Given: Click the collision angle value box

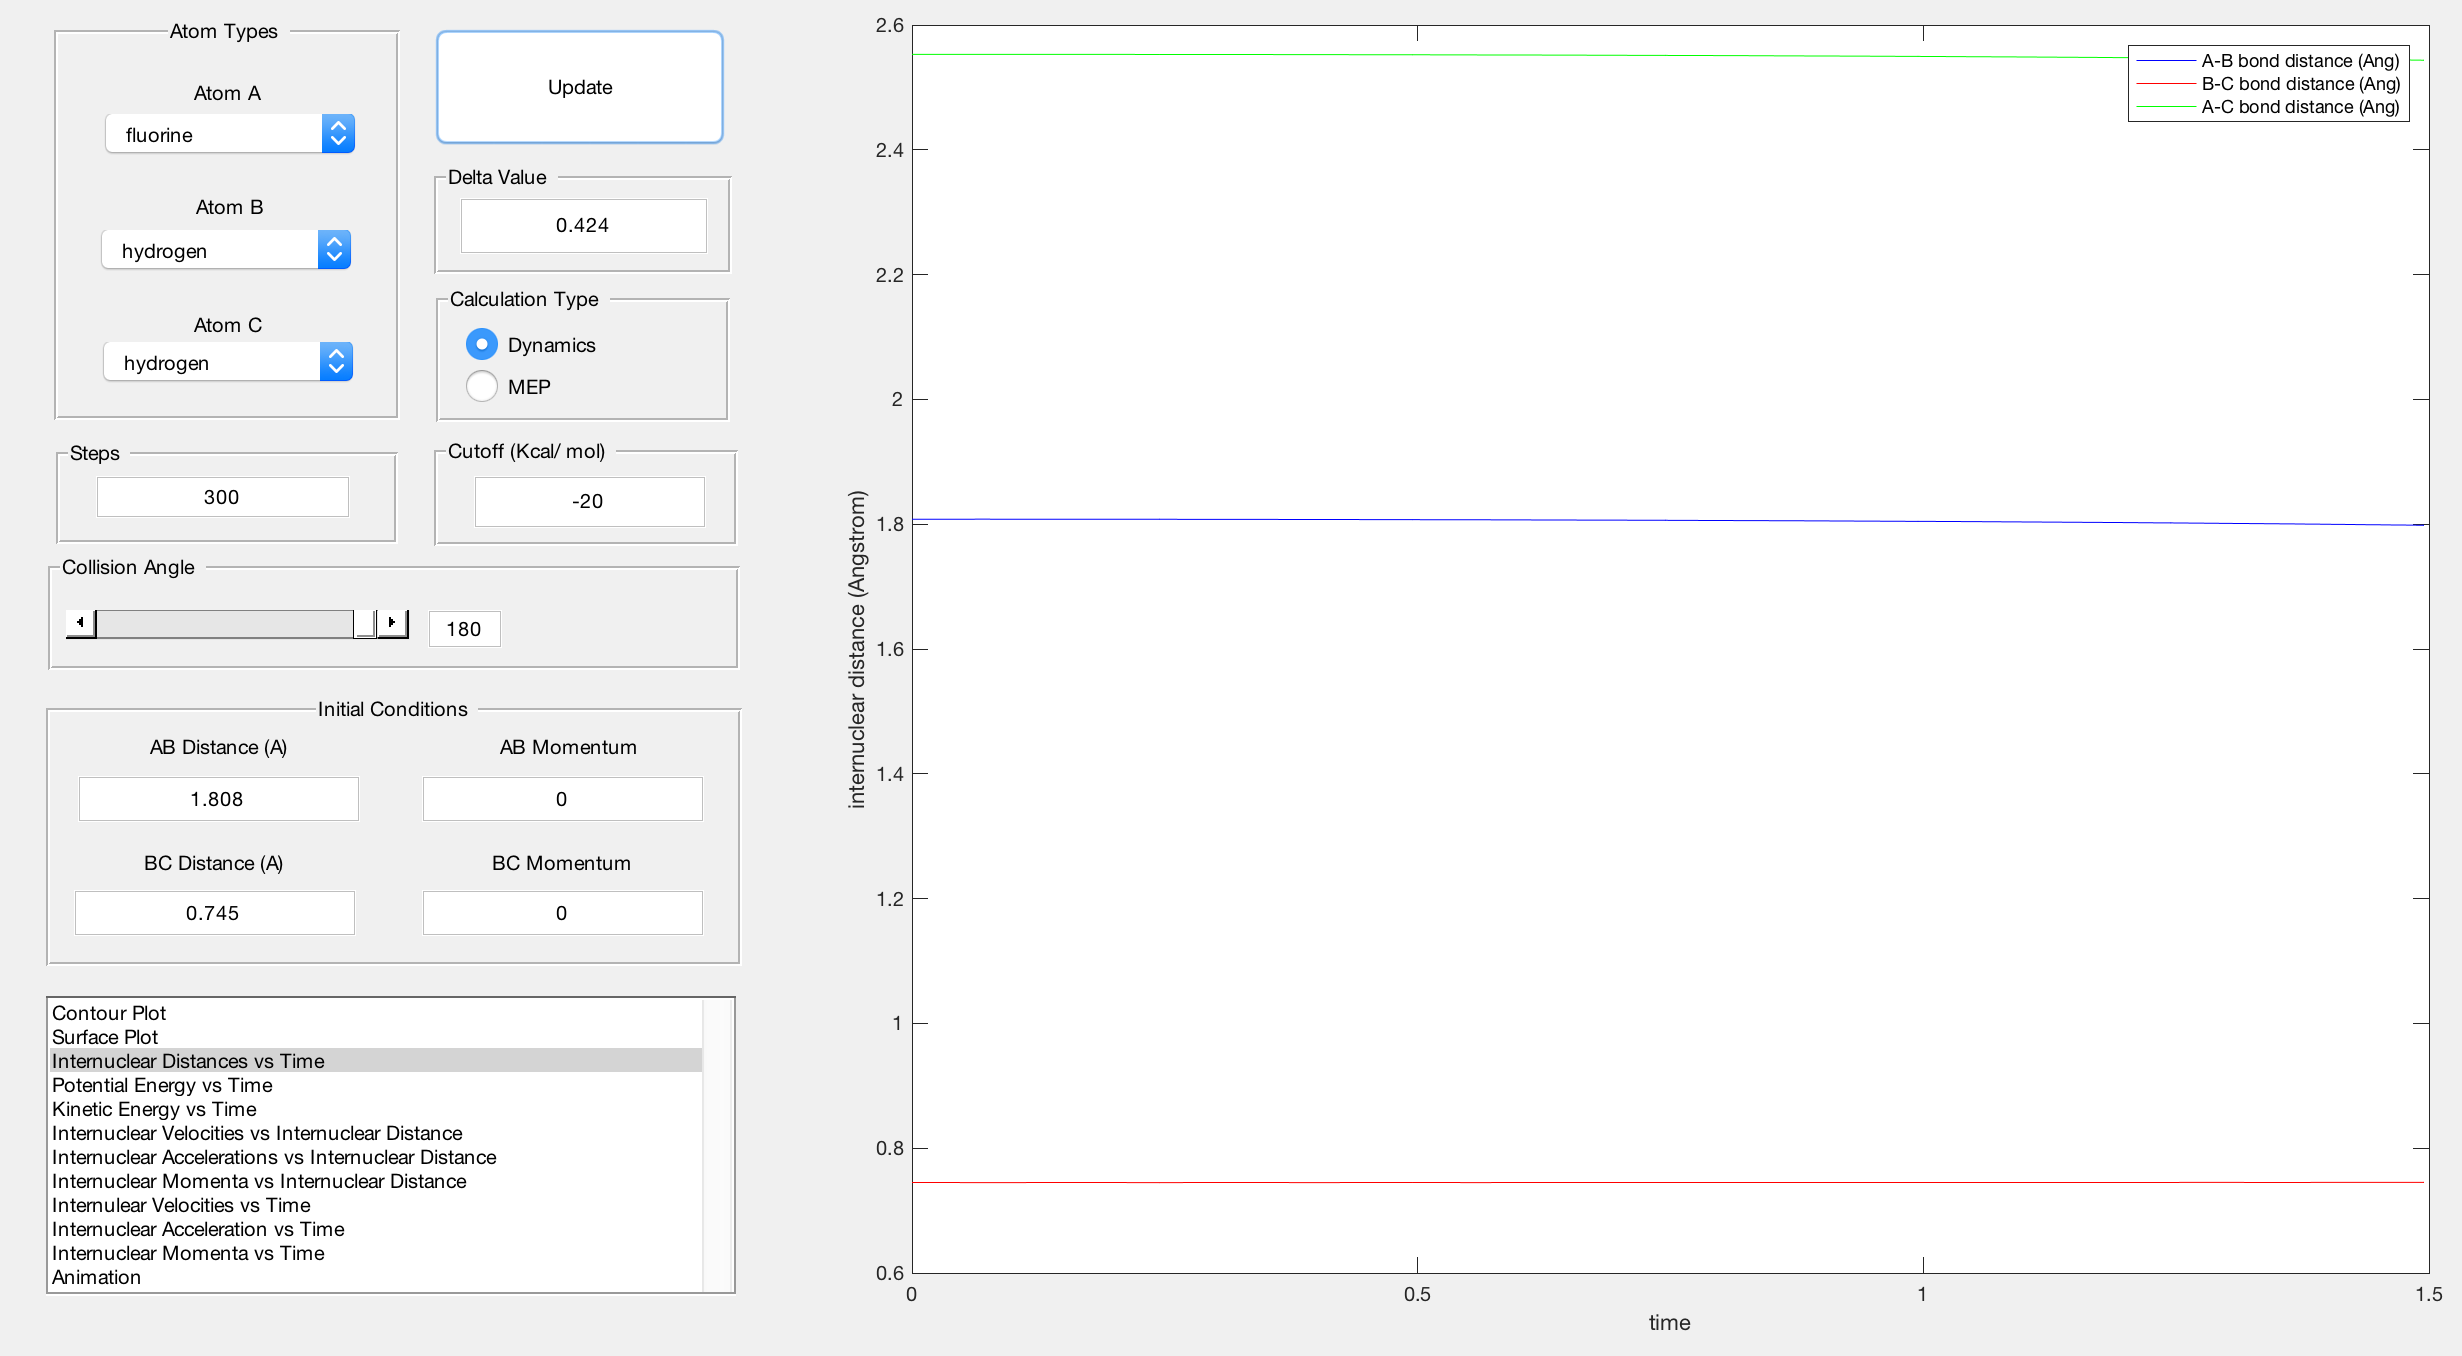Looking at the screenshot, I should 464,629.
